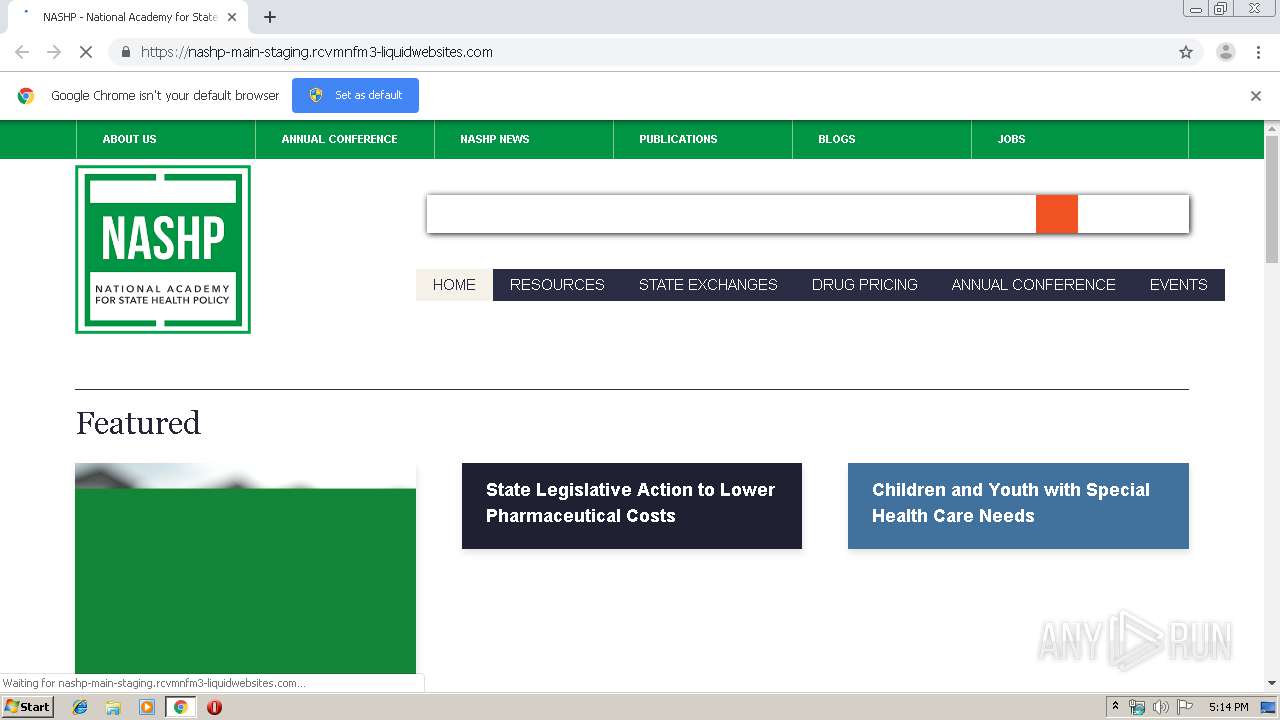Click the scrollbar up arrow
Screen dimensions: 1280x720
pos(1272,128)
